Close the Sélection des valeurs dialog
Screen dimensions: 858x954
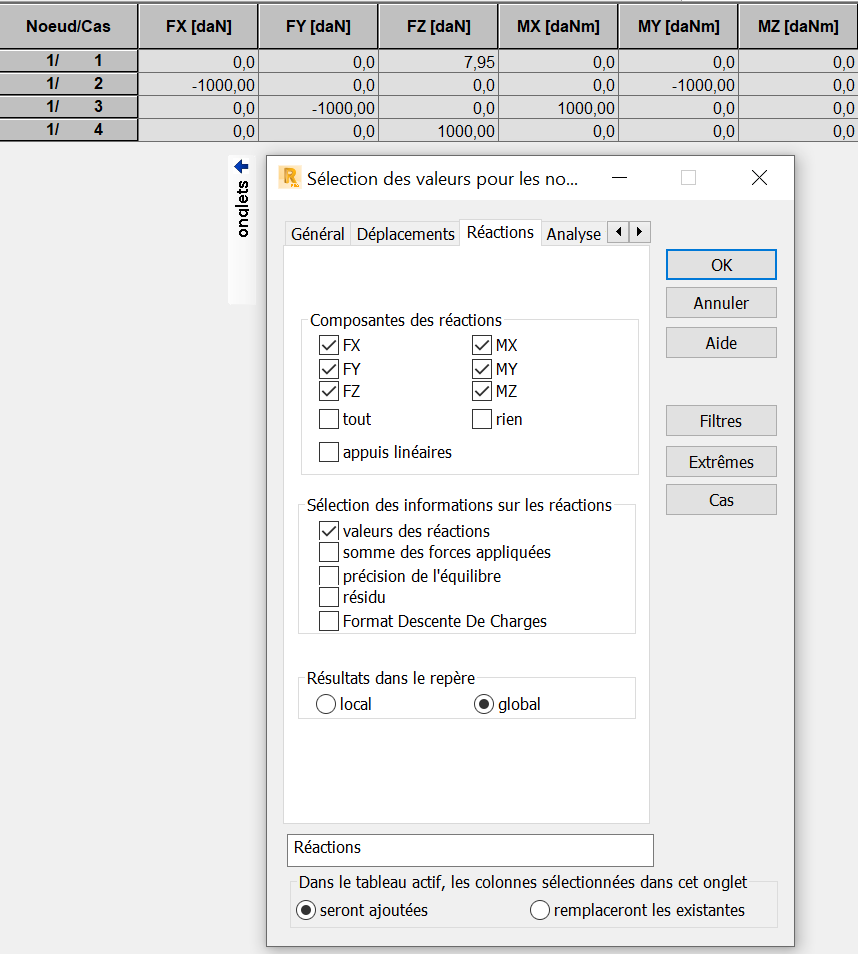(759, 178)
